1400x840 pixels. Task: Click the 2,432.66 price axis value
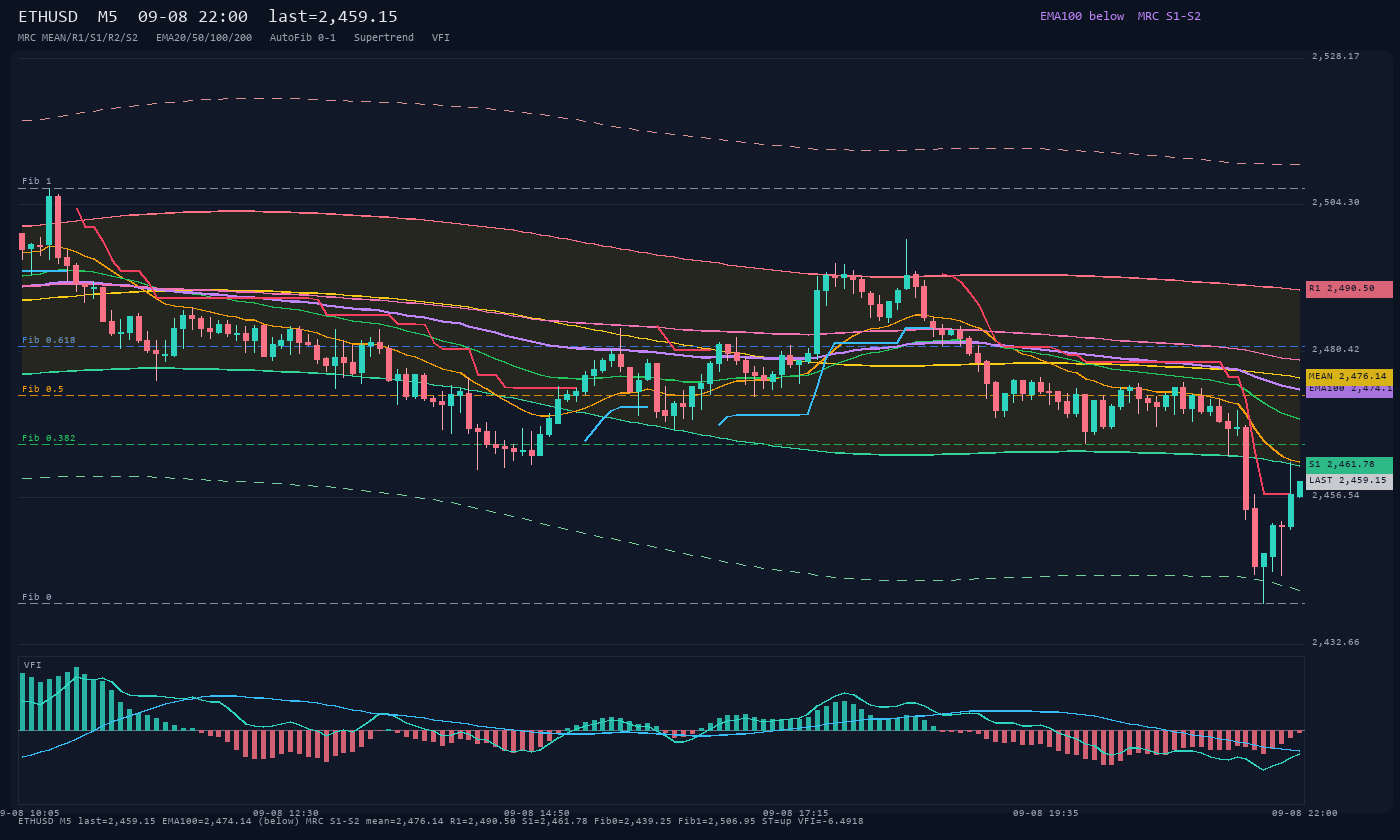coord(1336,642)
